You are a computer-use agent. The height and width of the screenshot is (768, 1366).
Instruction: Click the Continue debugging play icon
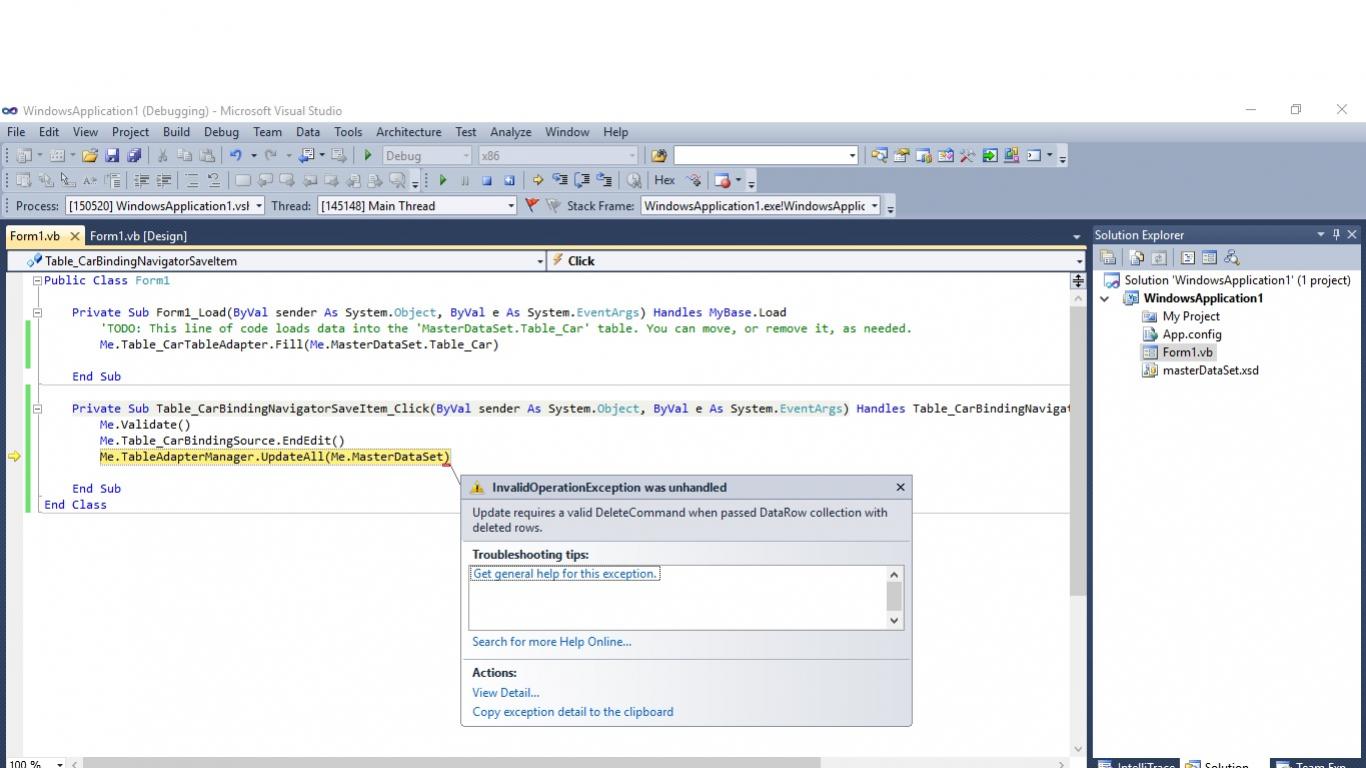(x=442, y=180)
